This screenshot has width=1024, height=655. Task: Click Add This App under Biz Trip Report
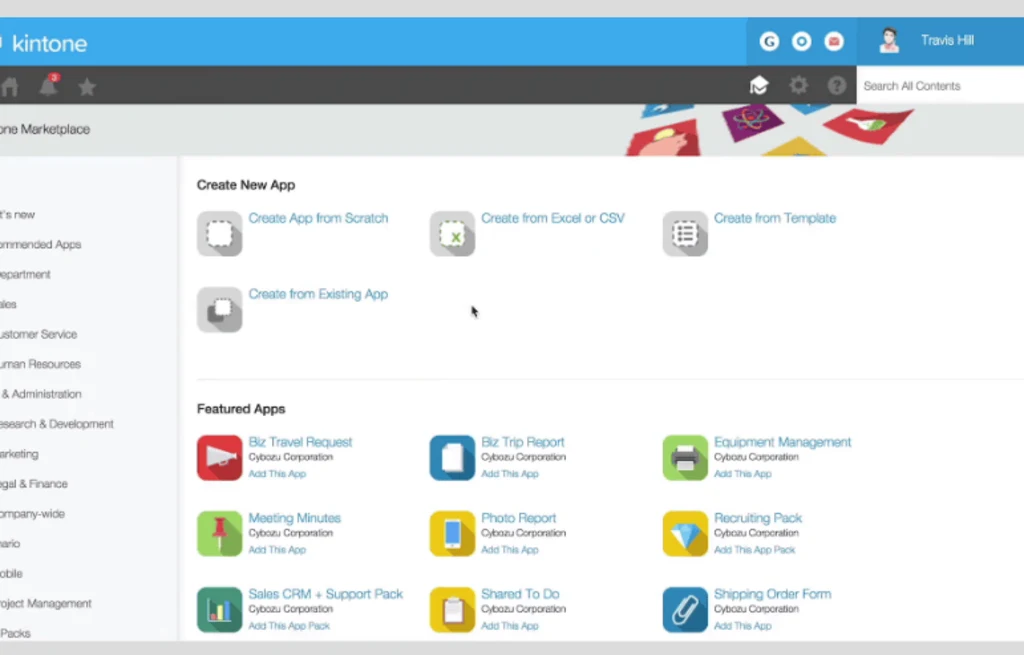(509, 474)
